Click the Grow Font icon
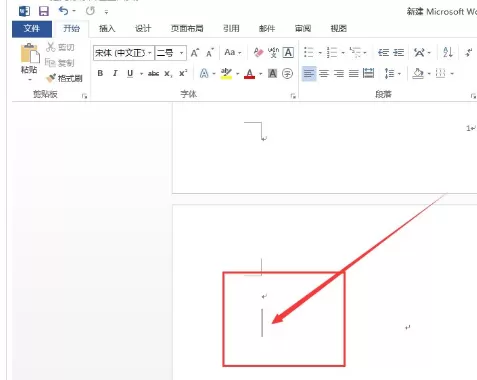This screenshot has height=380, width=477. pos(195,53)
